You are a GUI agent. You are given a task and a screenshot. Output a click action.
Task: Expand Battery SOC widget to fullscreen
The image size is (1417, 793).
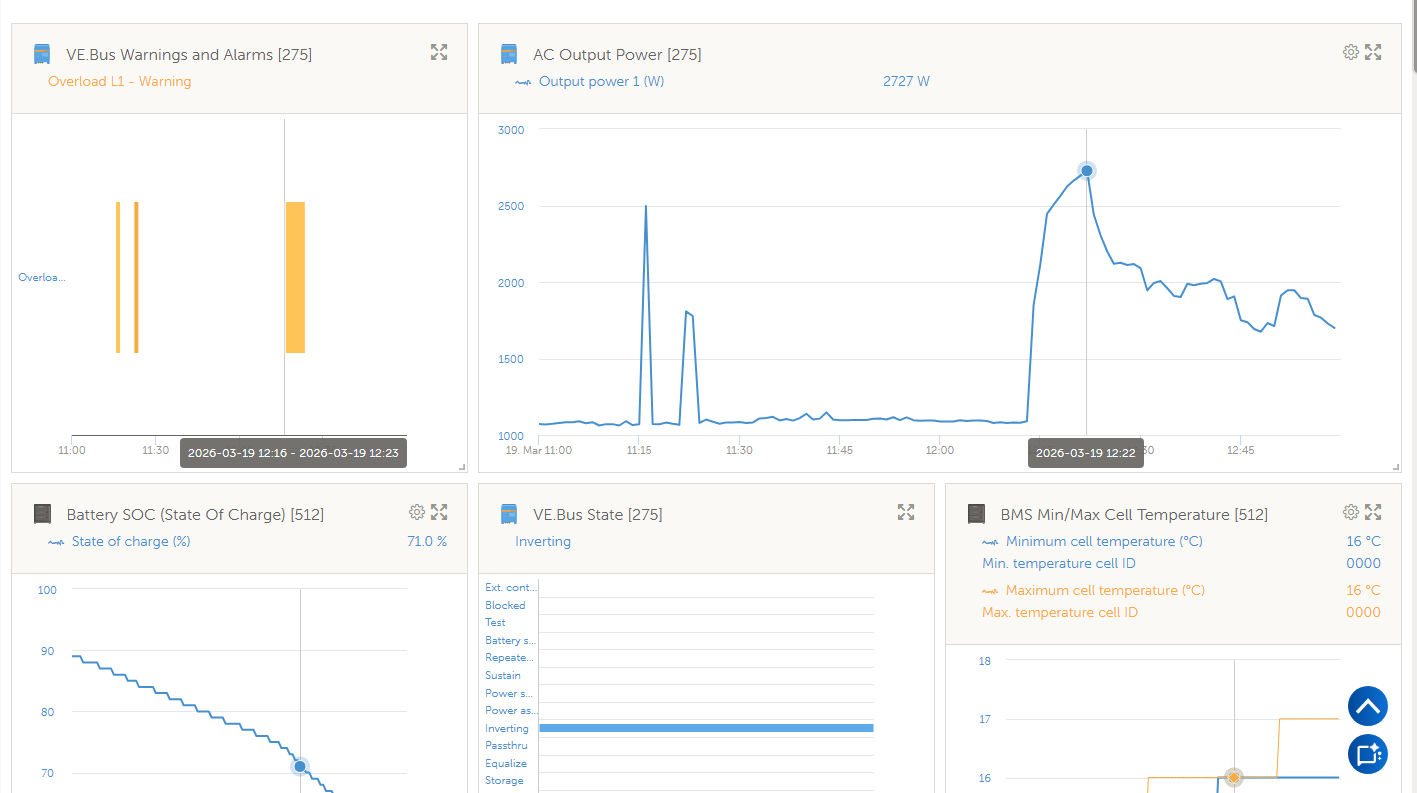(x=439, y=512)
